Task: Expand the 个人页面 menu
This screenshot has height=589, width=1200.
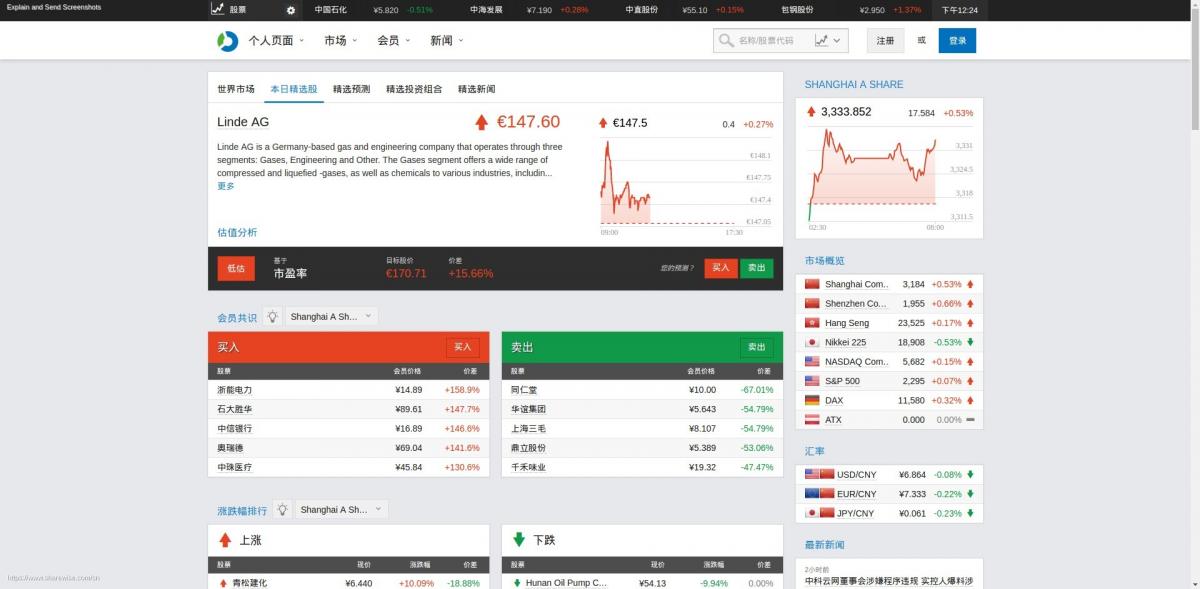Action: [x=276, y=41]
